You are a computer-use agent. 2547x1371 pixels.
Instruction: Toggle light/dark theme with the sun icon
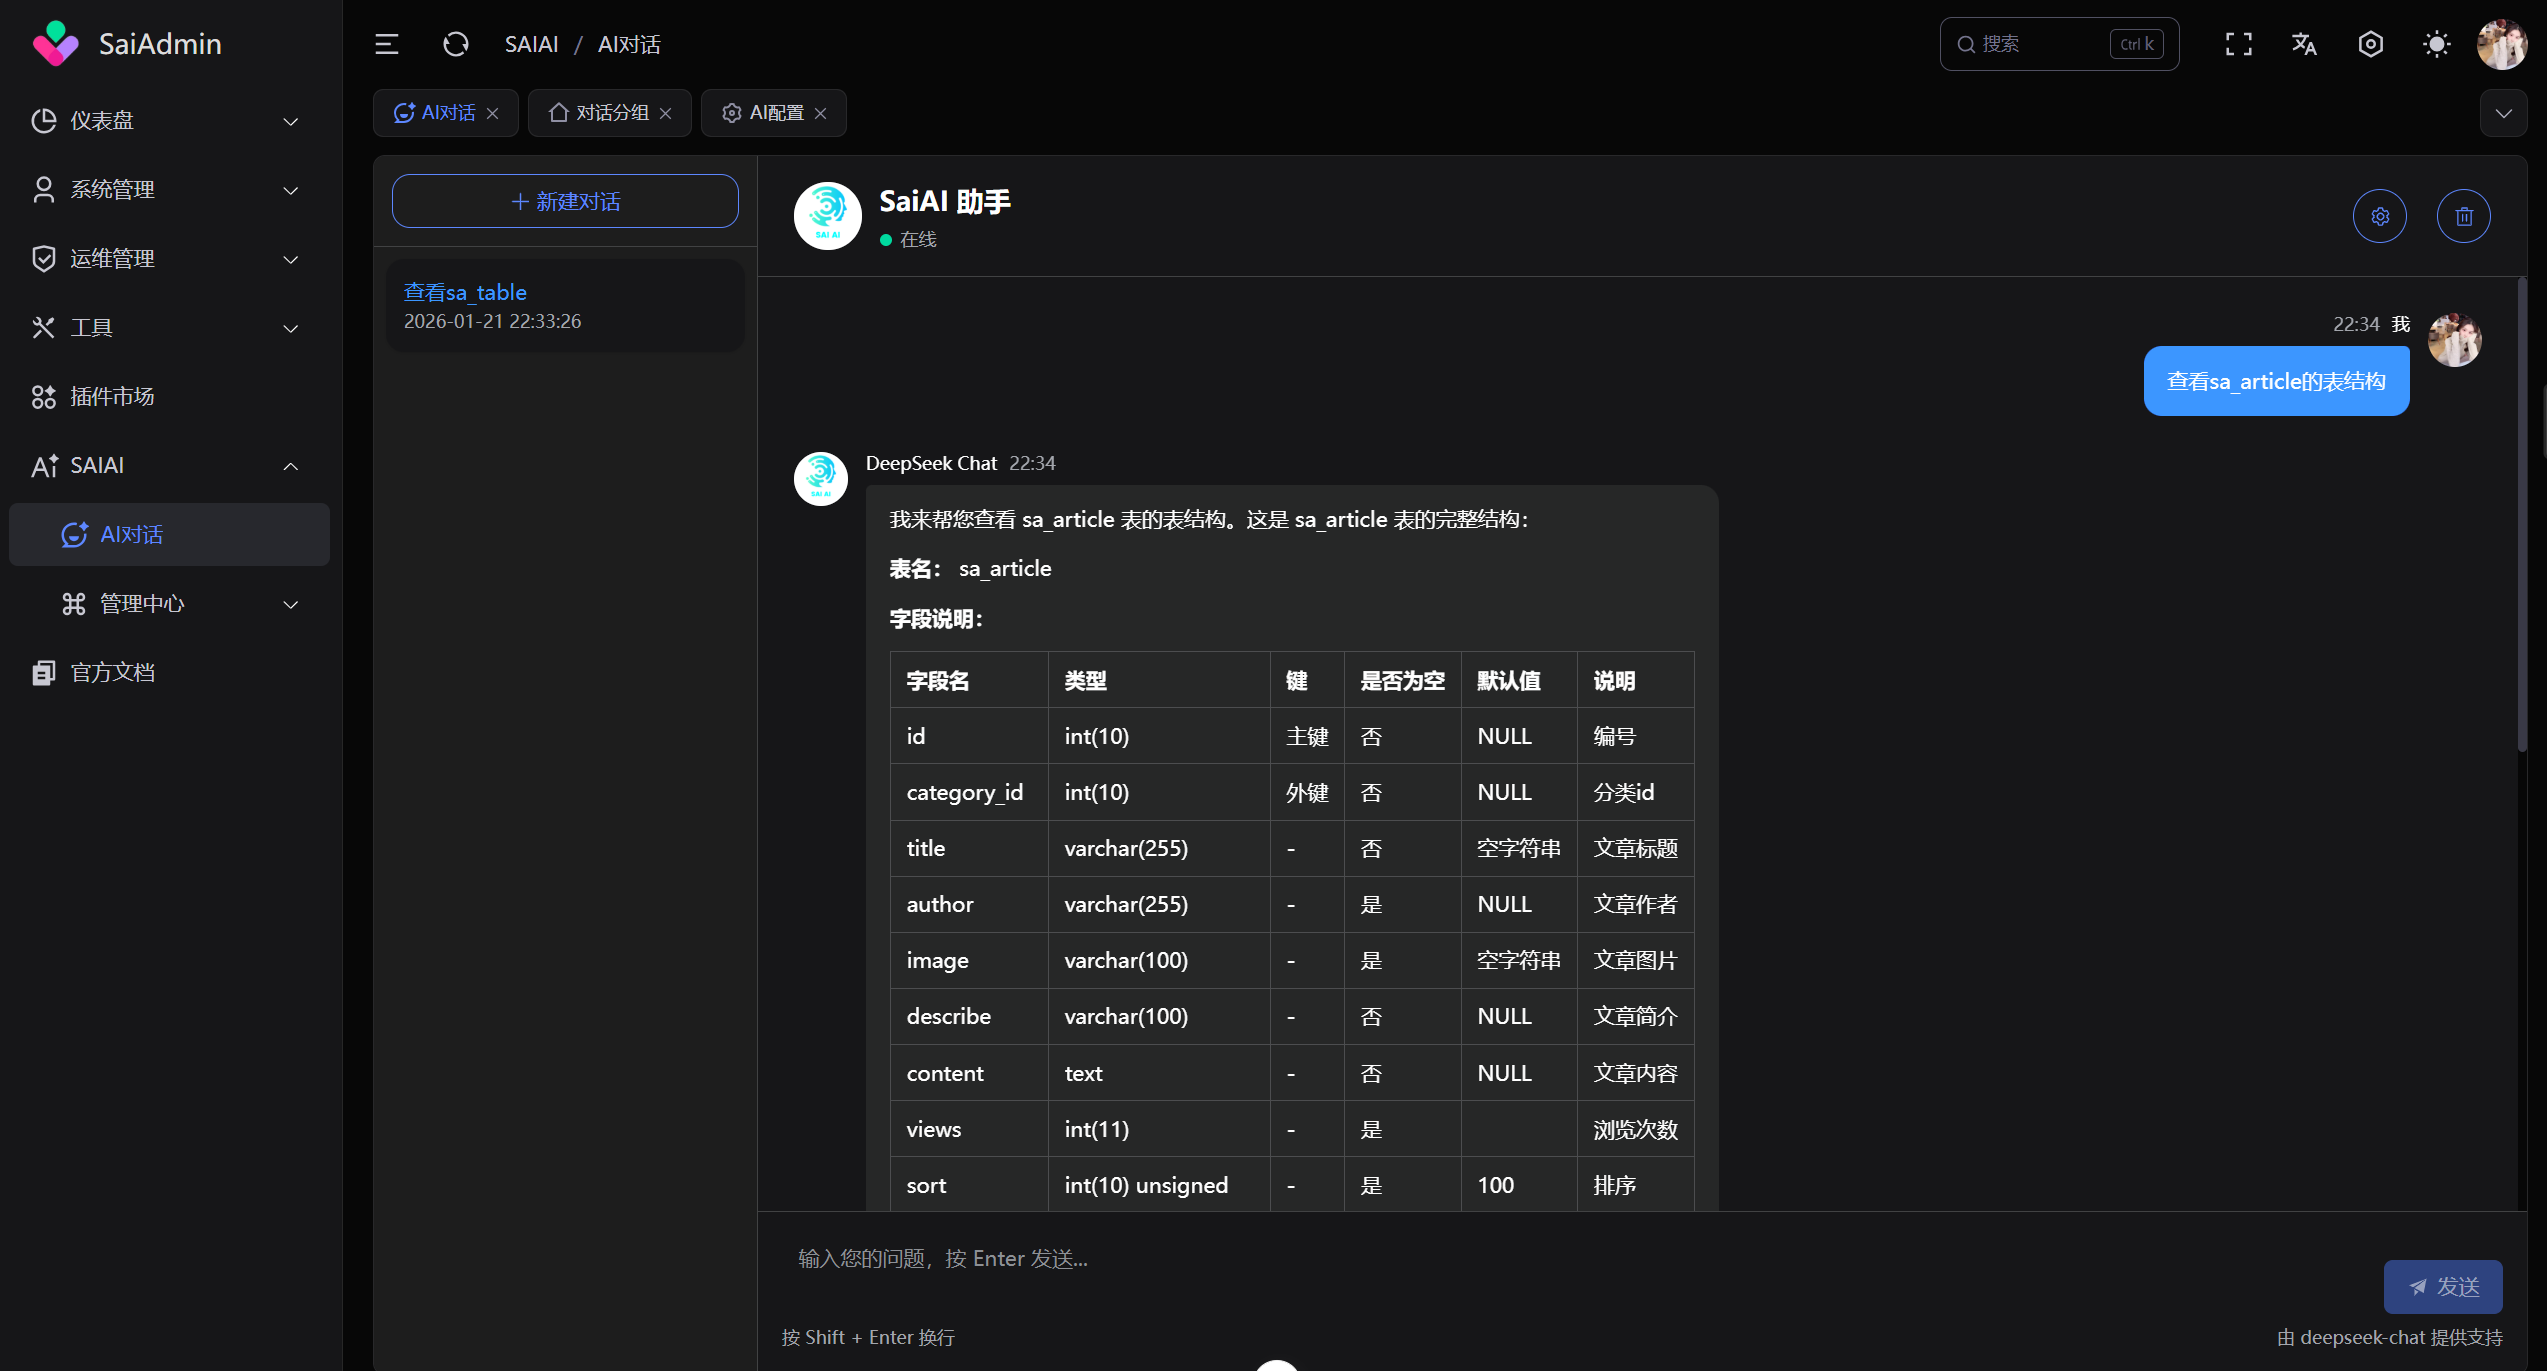click(x=2437, y=44)
